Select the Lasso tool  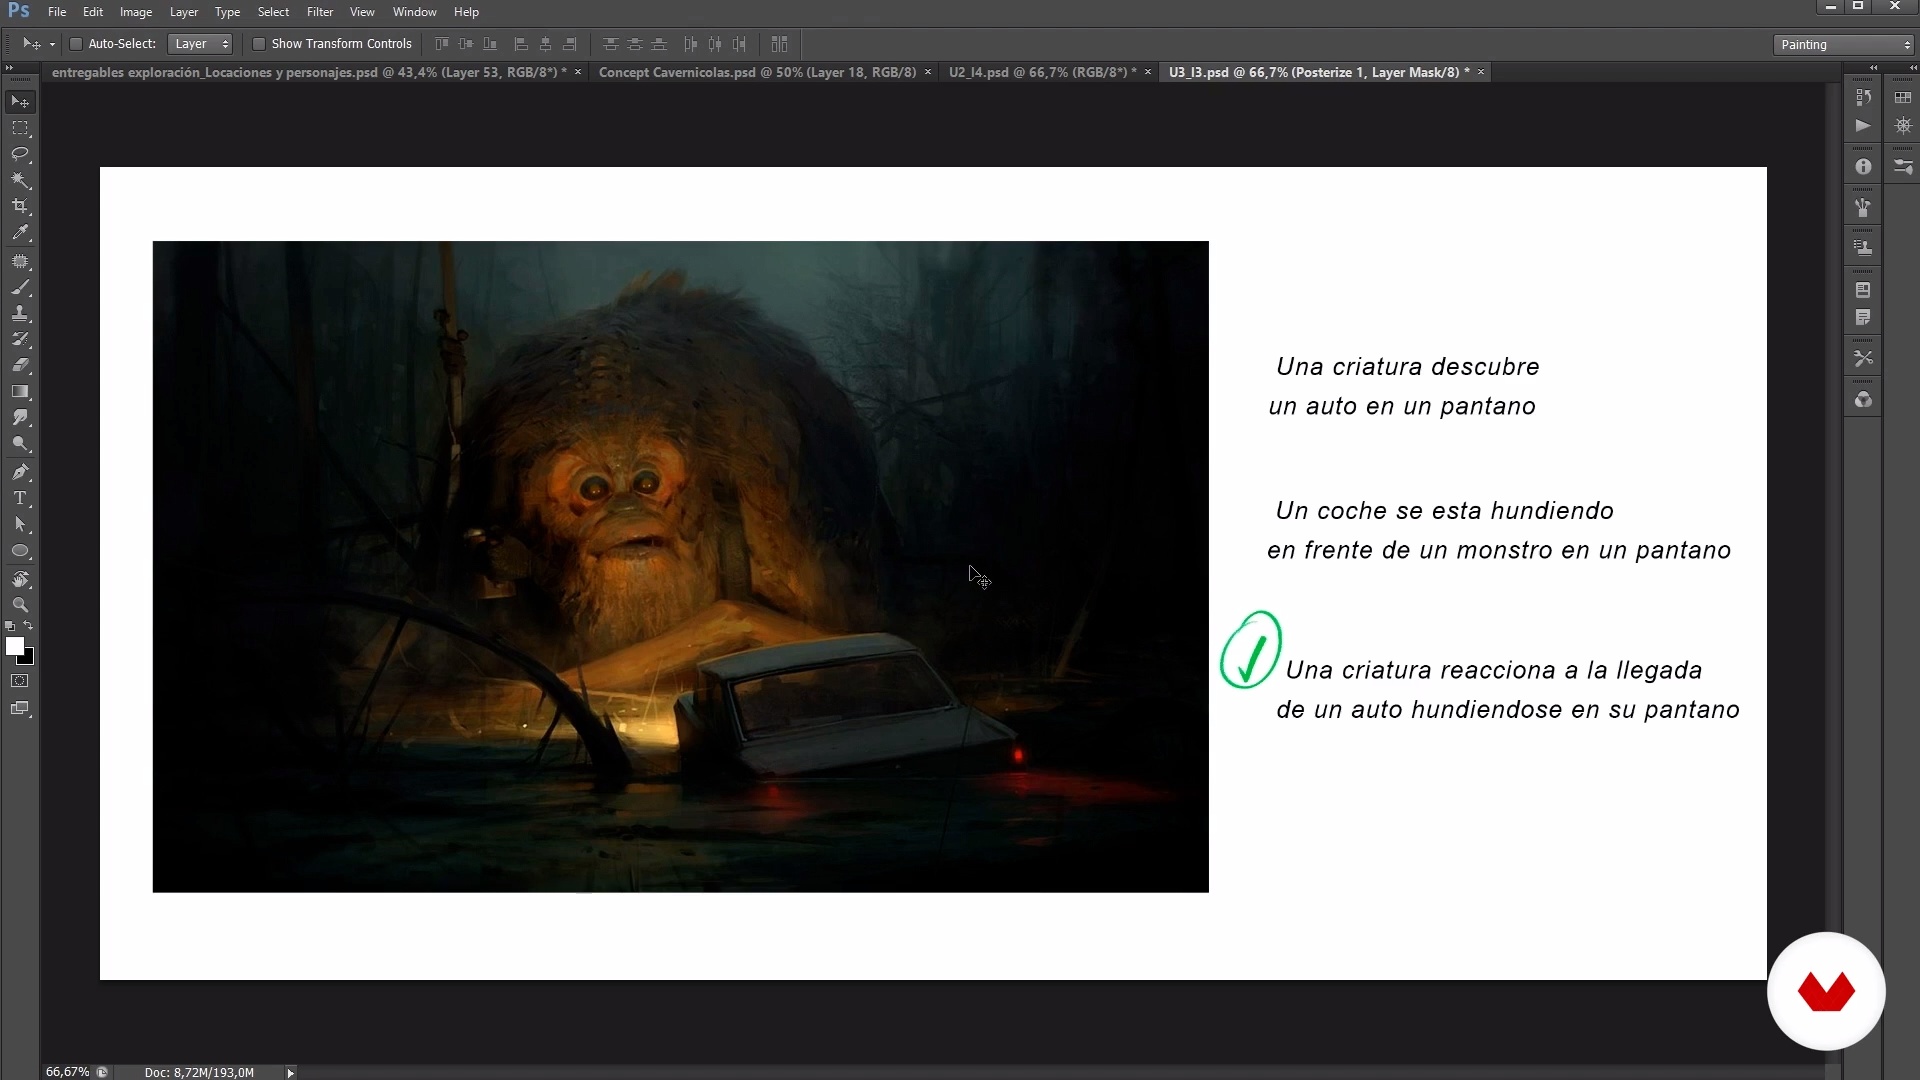20,154
